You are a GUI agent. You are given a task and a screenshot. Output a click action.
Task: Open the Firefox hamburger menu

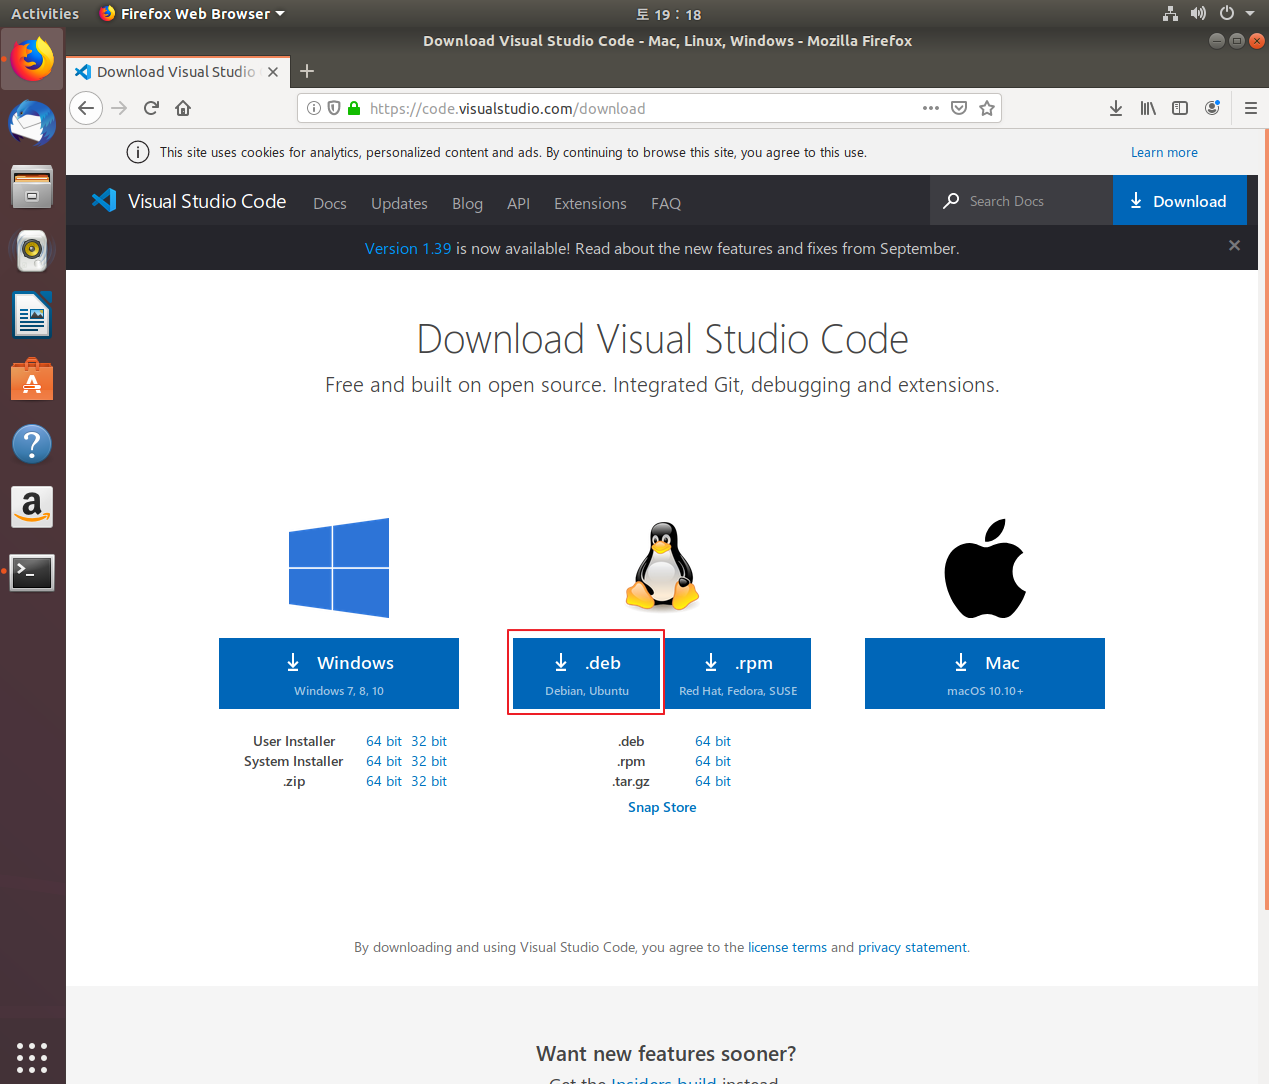1251,108
